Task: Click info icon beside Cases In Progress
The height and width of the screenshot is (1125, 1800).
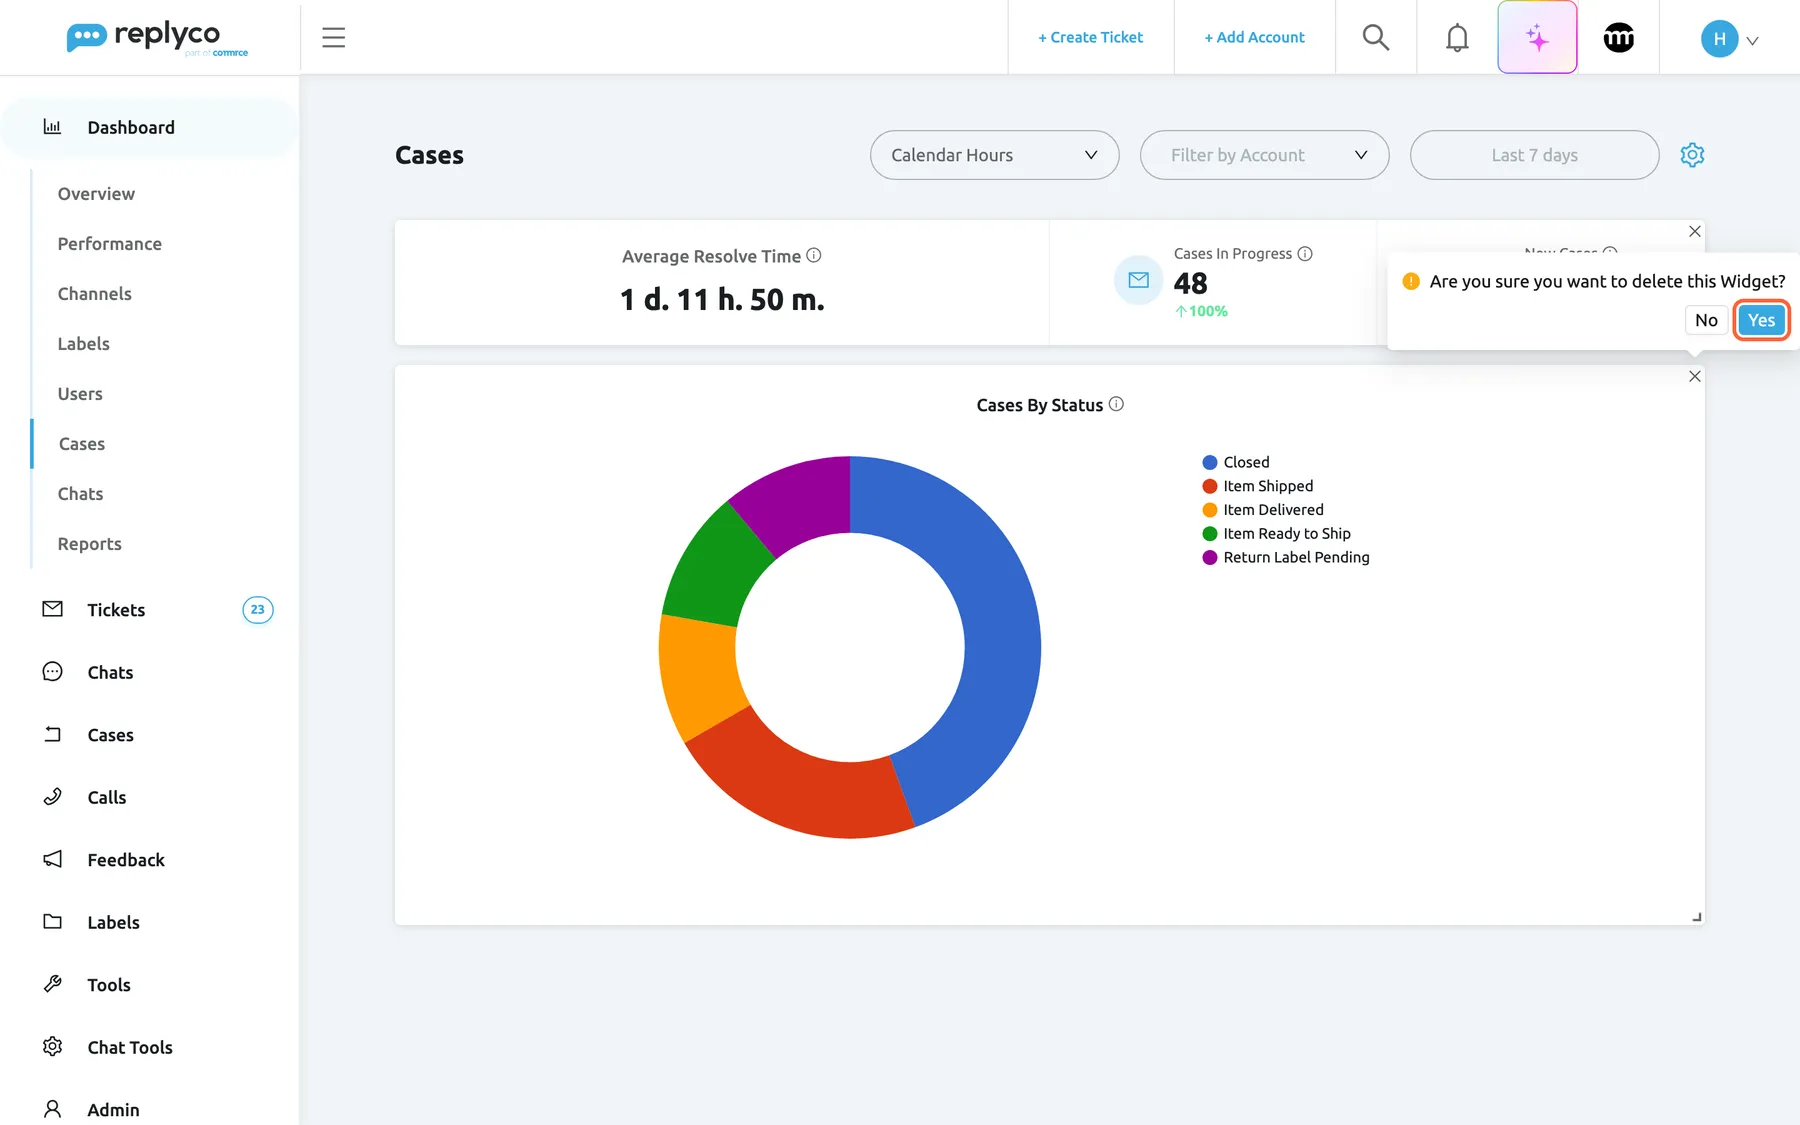Action: pos(1305,254)
